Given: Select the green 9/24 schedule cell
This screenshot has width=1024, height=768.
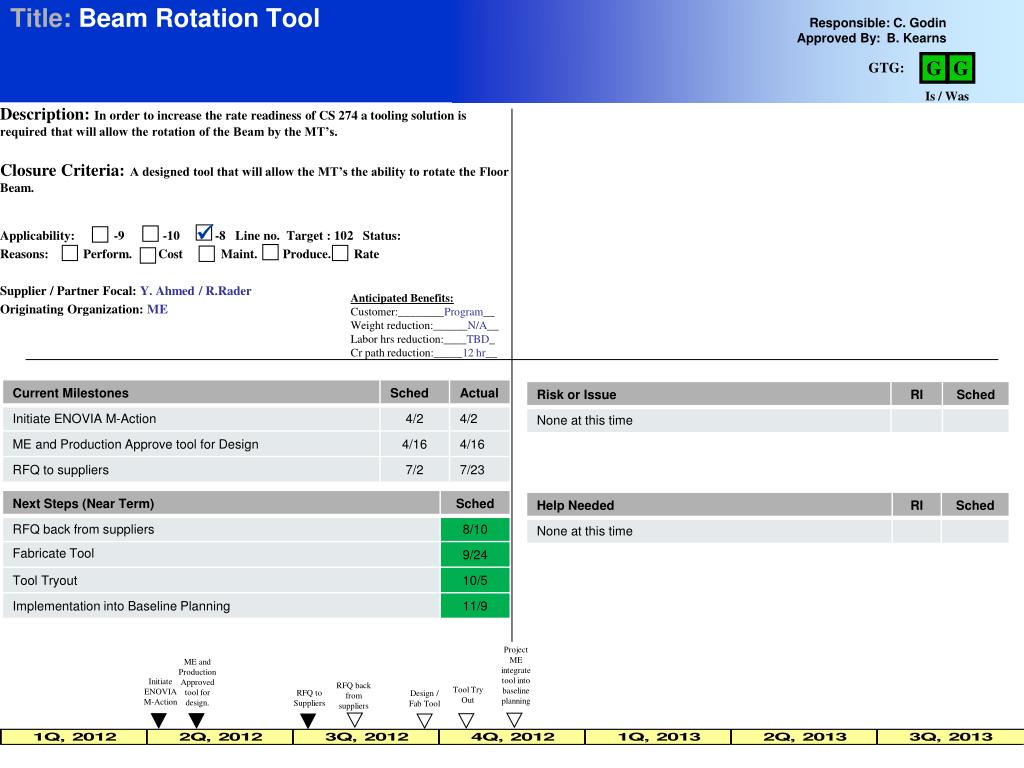Looking at the screenshot, I should click(475, 554).
